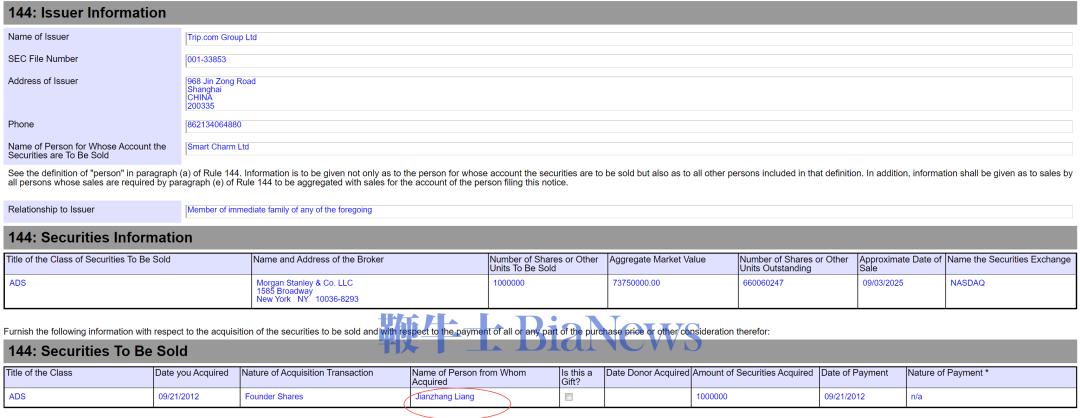1080x418 pixels.
Task: Click the Smart Charm Ltd field
Action: [628, 148]
